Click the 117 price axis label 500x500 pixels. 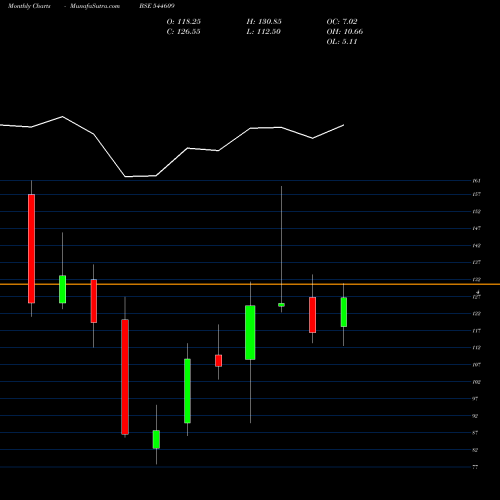tap(476, 331)
